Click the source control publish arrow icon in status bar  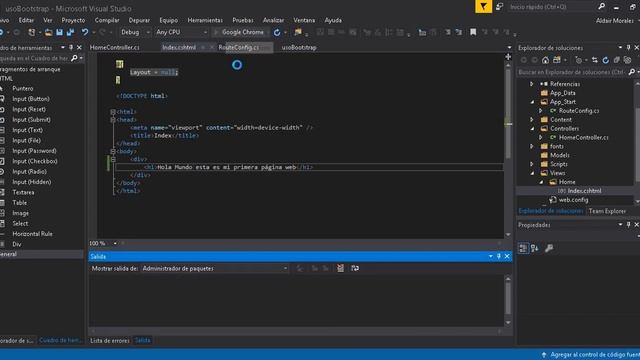click(544, 355)
